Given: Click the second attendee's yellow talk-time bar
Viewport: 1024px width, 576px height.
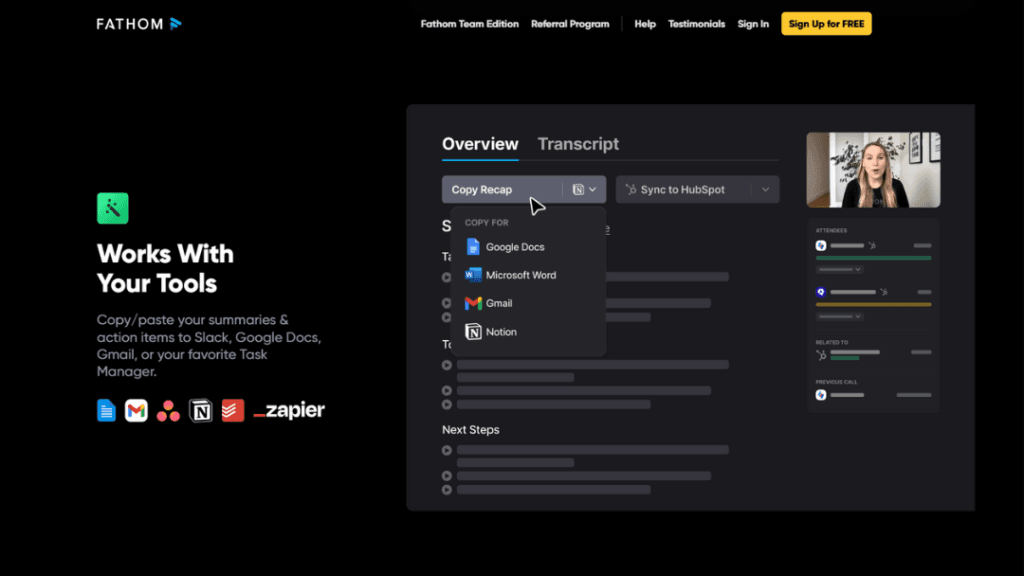Looking at the screenshot, I should click(873, 304).
